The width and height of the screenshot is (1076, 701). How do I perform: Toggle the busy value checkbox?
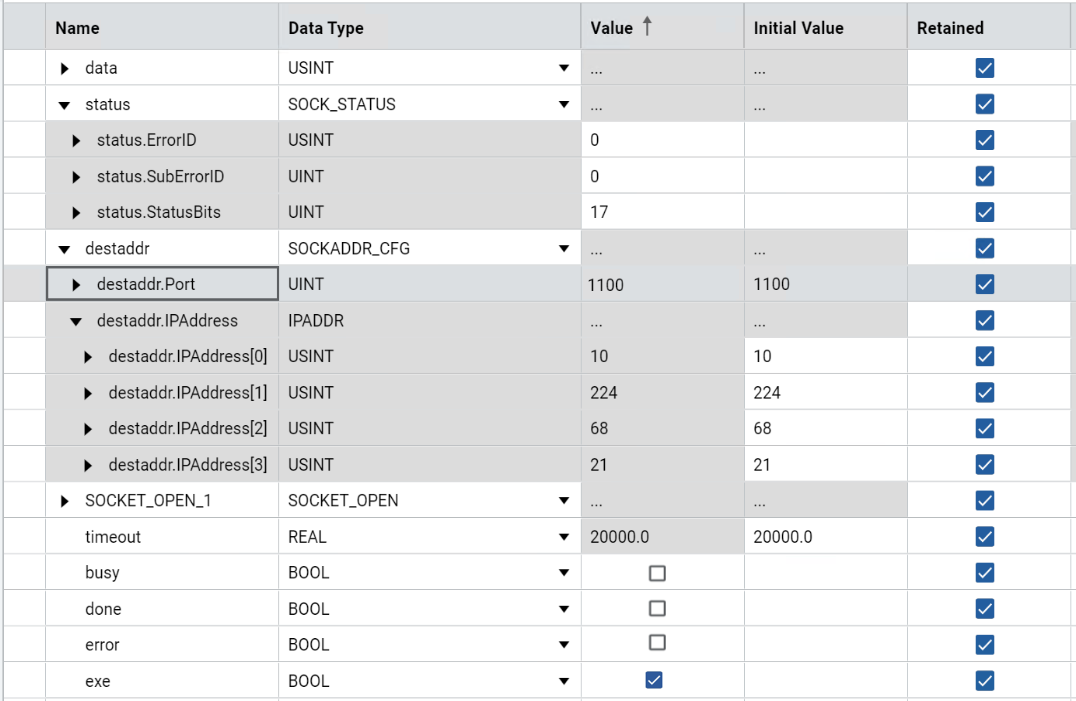(x=657, y=573)
